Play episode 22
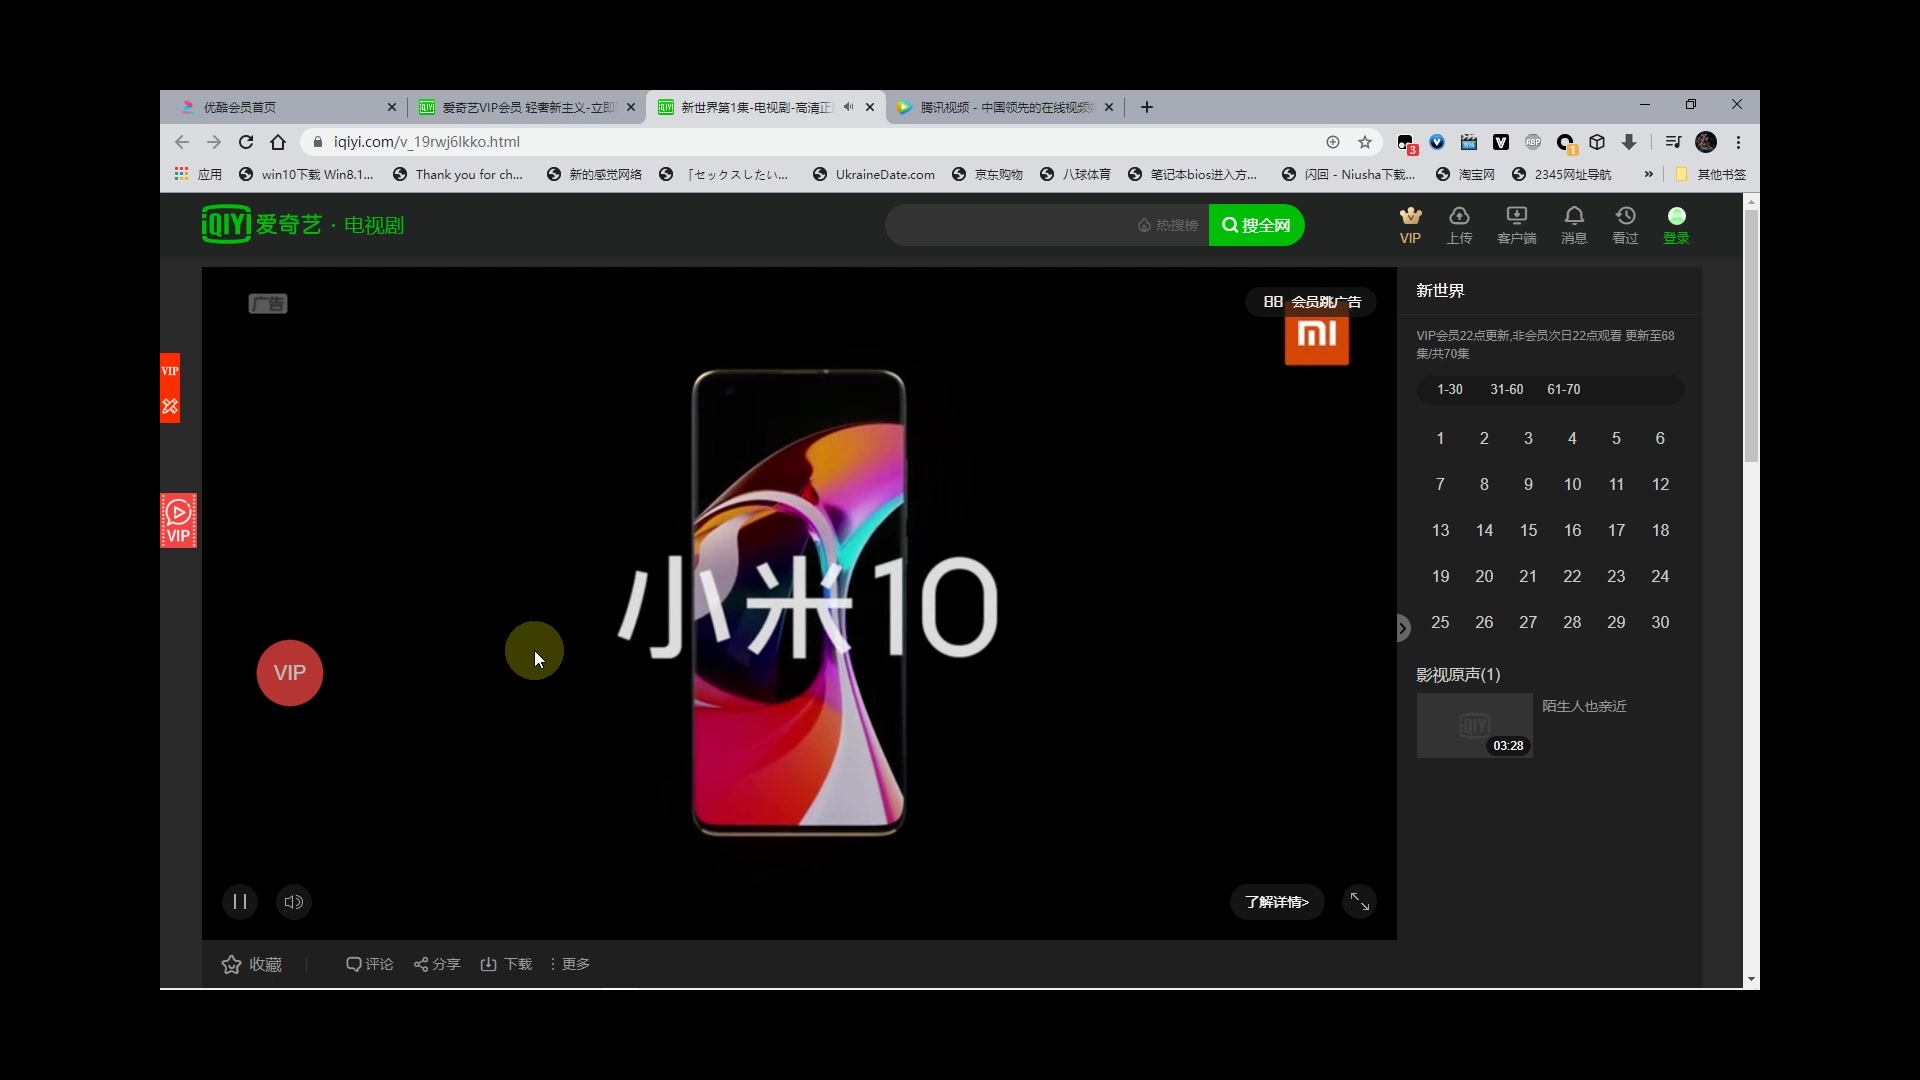The height and width of the screenshot is (1080, 1920). coord(1572,576)
